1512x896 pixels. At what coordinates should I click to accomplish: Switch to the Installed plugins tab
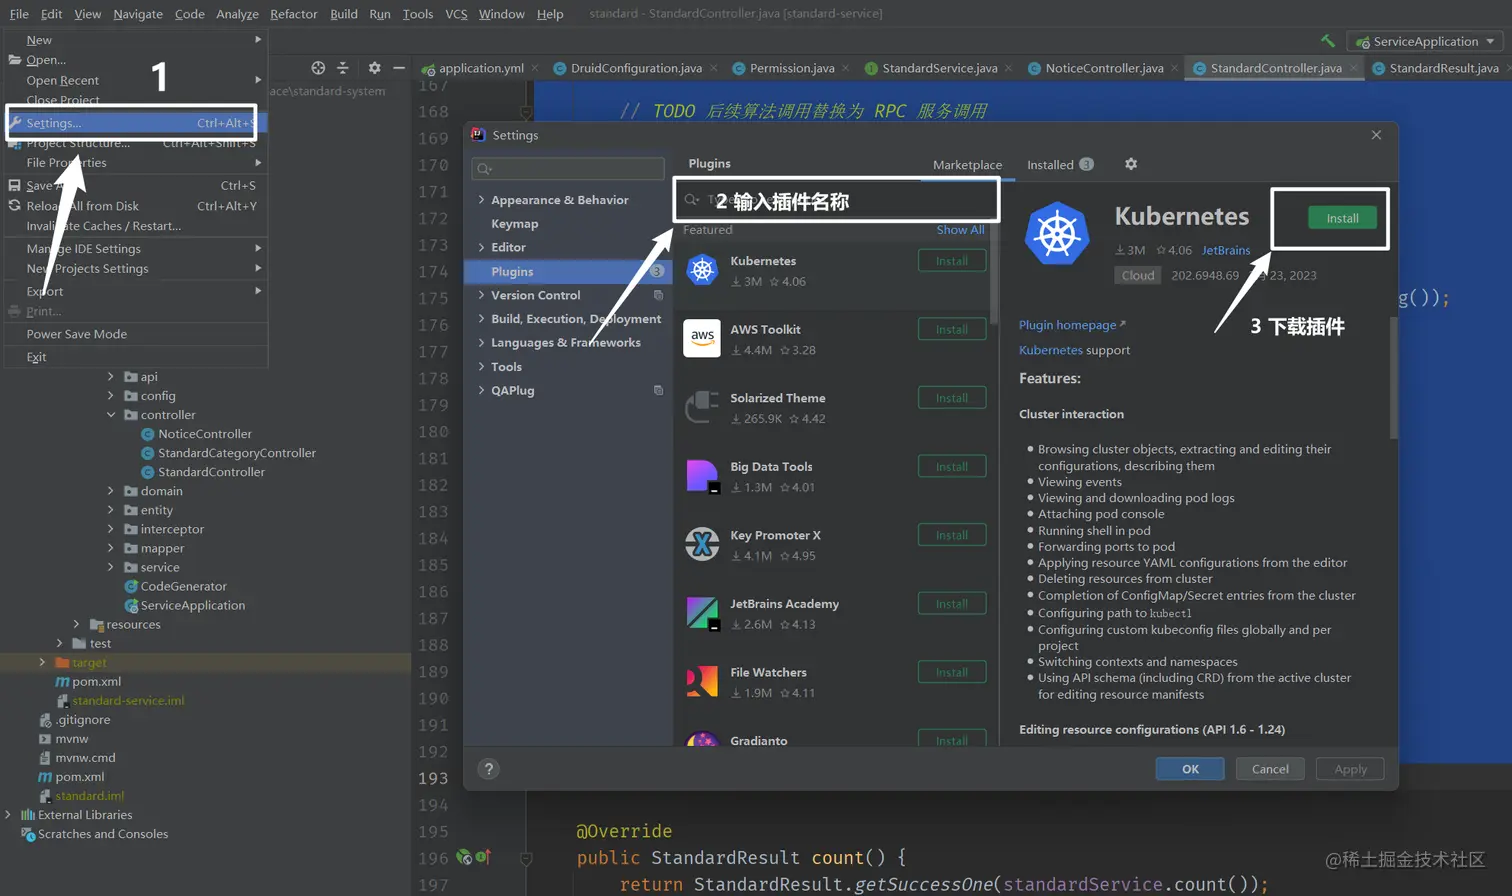1060,165
